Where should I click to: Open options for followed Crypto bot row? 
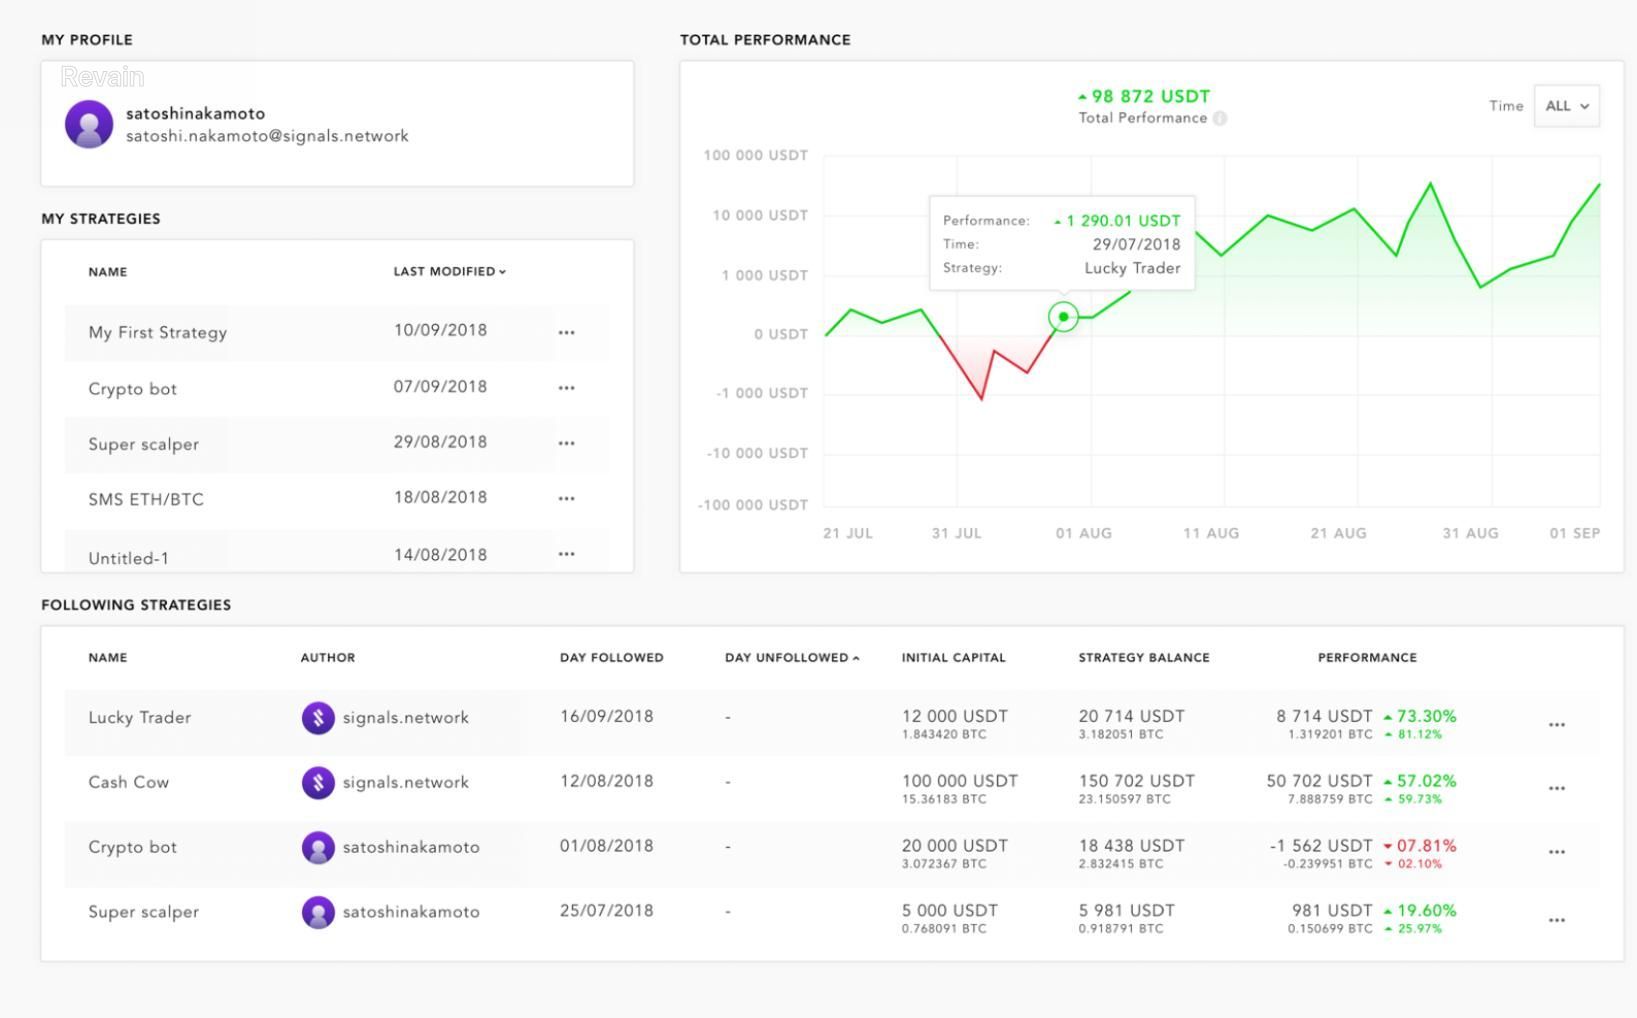[1556, 853]
